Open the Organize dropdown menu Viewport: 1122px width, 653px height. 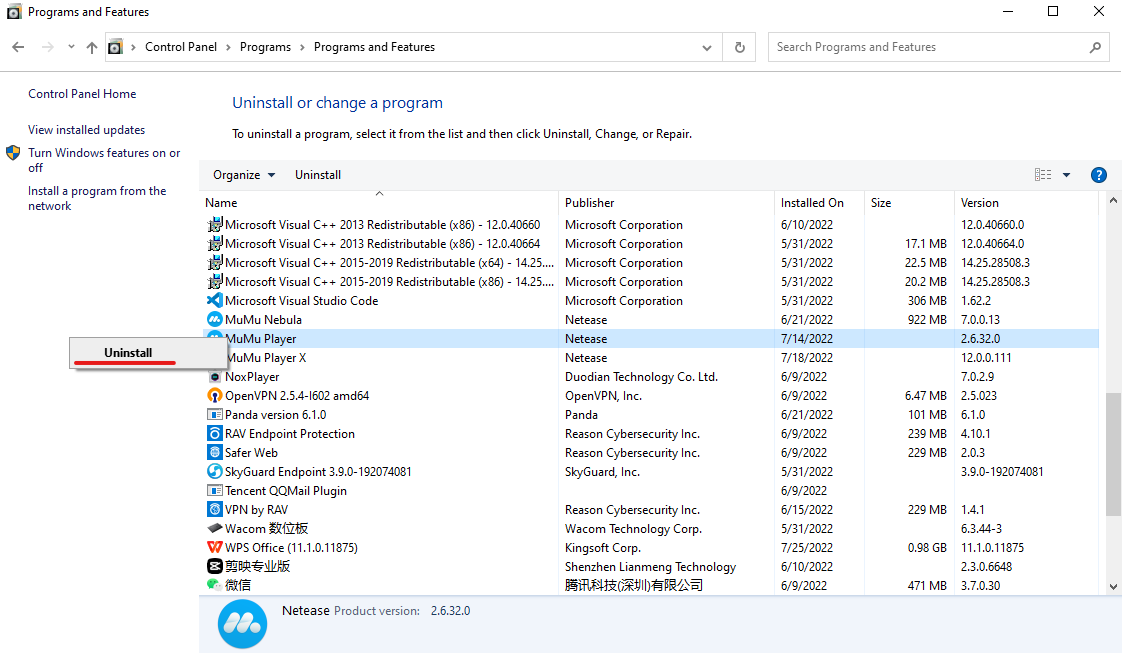point(244,175)
